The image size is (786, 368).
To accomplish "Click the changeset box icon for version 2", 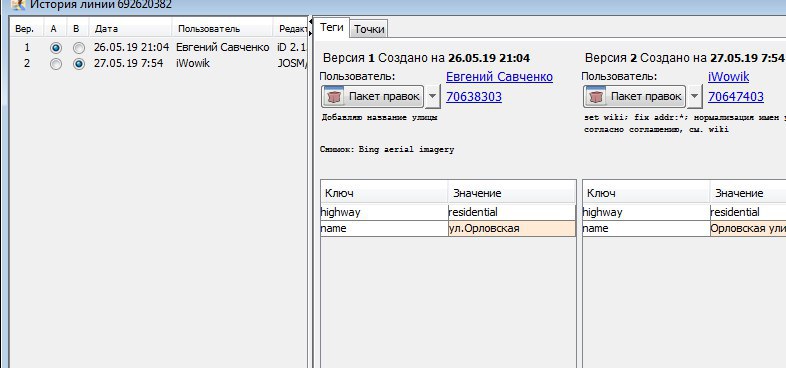I will click(x=596, y=96).
